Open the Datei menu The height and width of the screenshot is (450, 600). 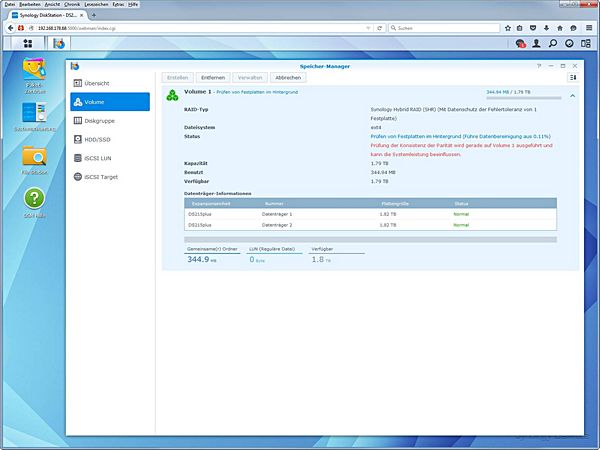coord(10,4)
